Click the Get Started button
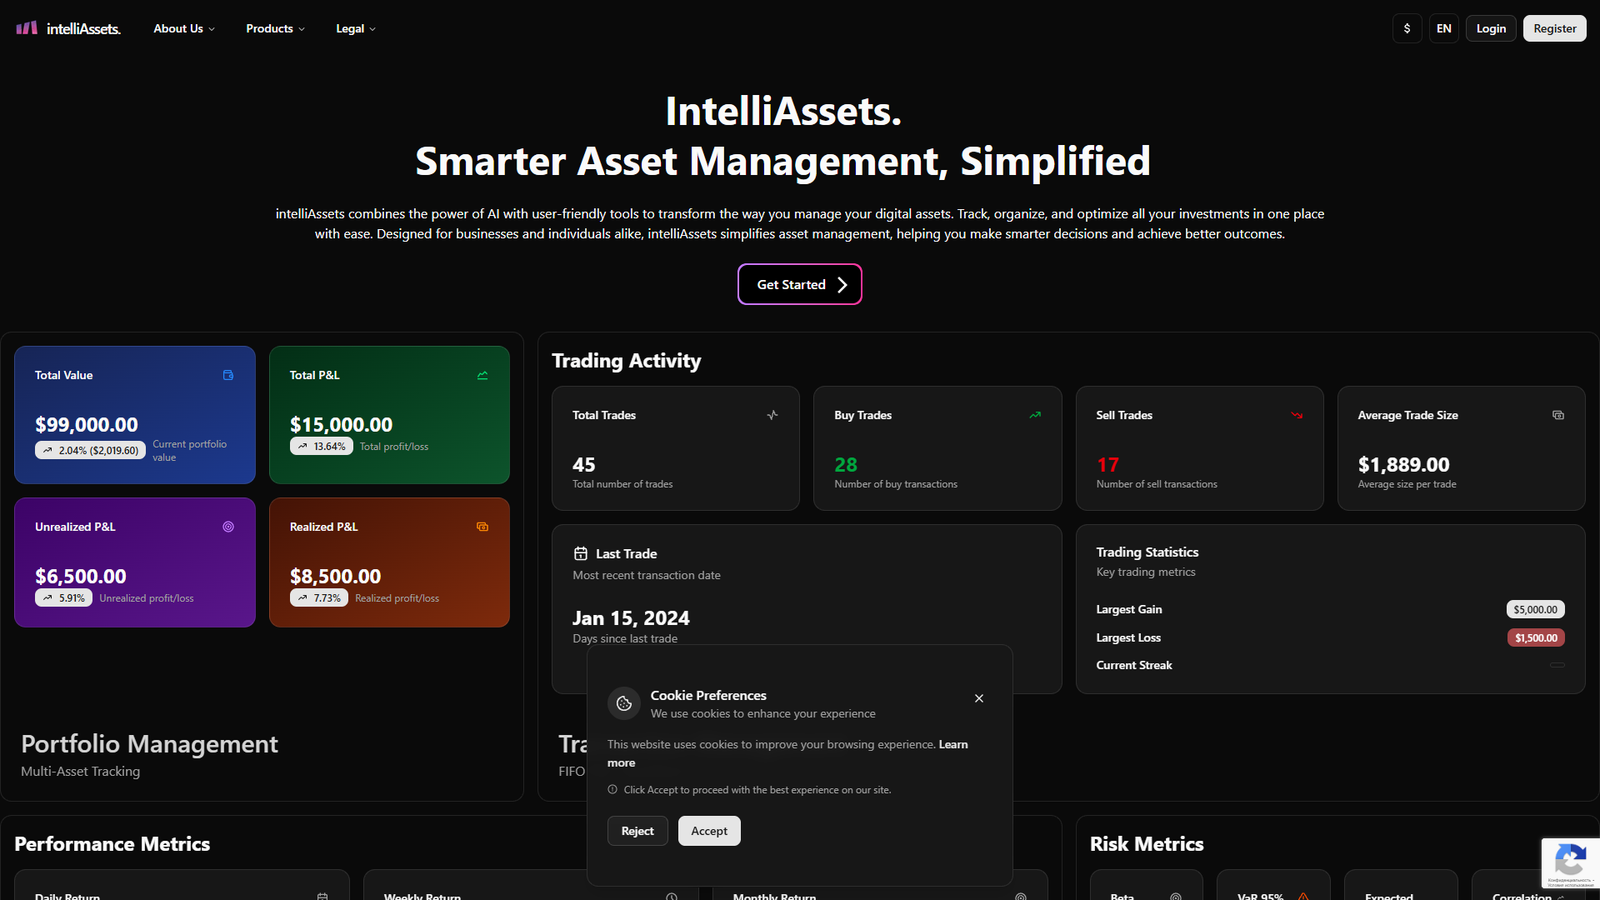The image size is (1600, 900). [x=800, y=284]
